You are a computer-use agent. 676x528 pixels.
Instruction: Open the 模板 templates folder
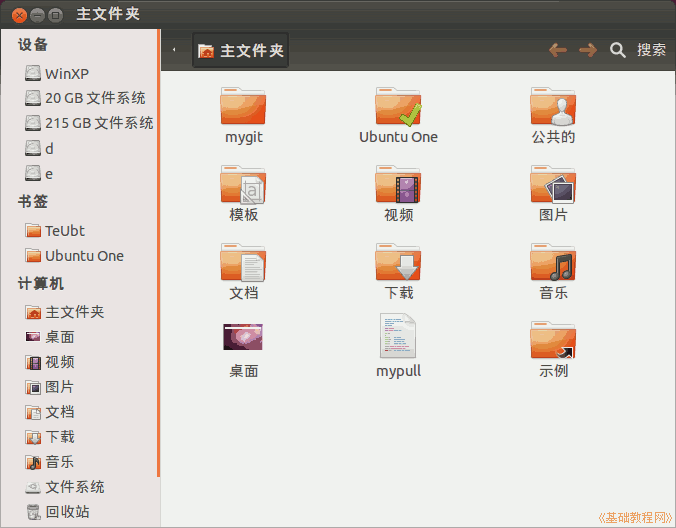pyautogui.click(x=243, y=184)
